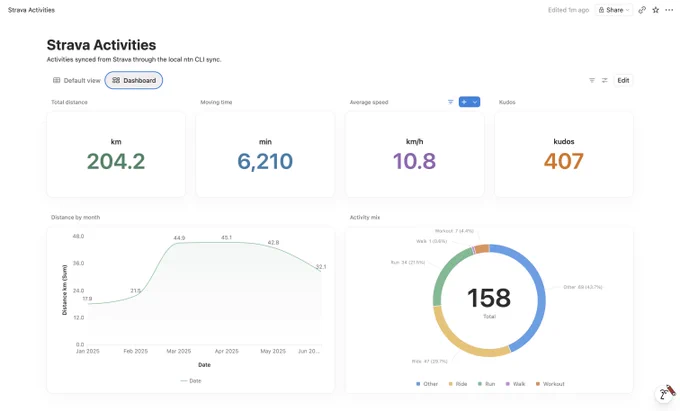Screen dimensions: 680x411
Task: Copy page link using the link icon
Action: tap(642, 10)
